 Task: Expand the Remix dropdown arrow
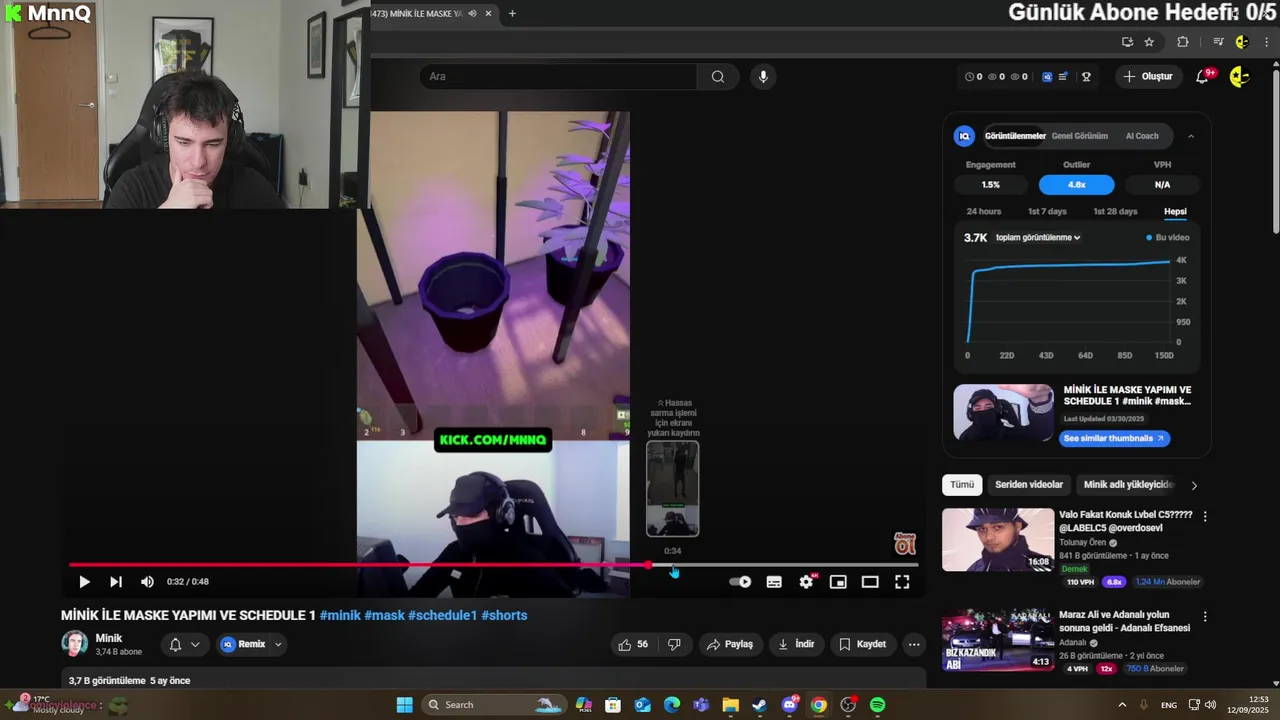tap(278, 645)
